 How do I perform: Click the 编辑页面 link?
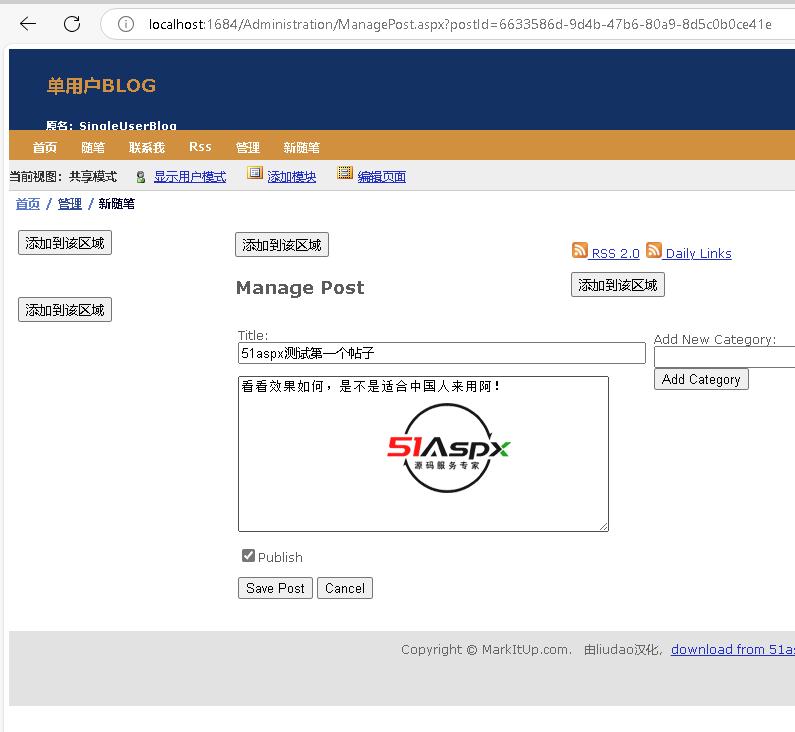382,177
